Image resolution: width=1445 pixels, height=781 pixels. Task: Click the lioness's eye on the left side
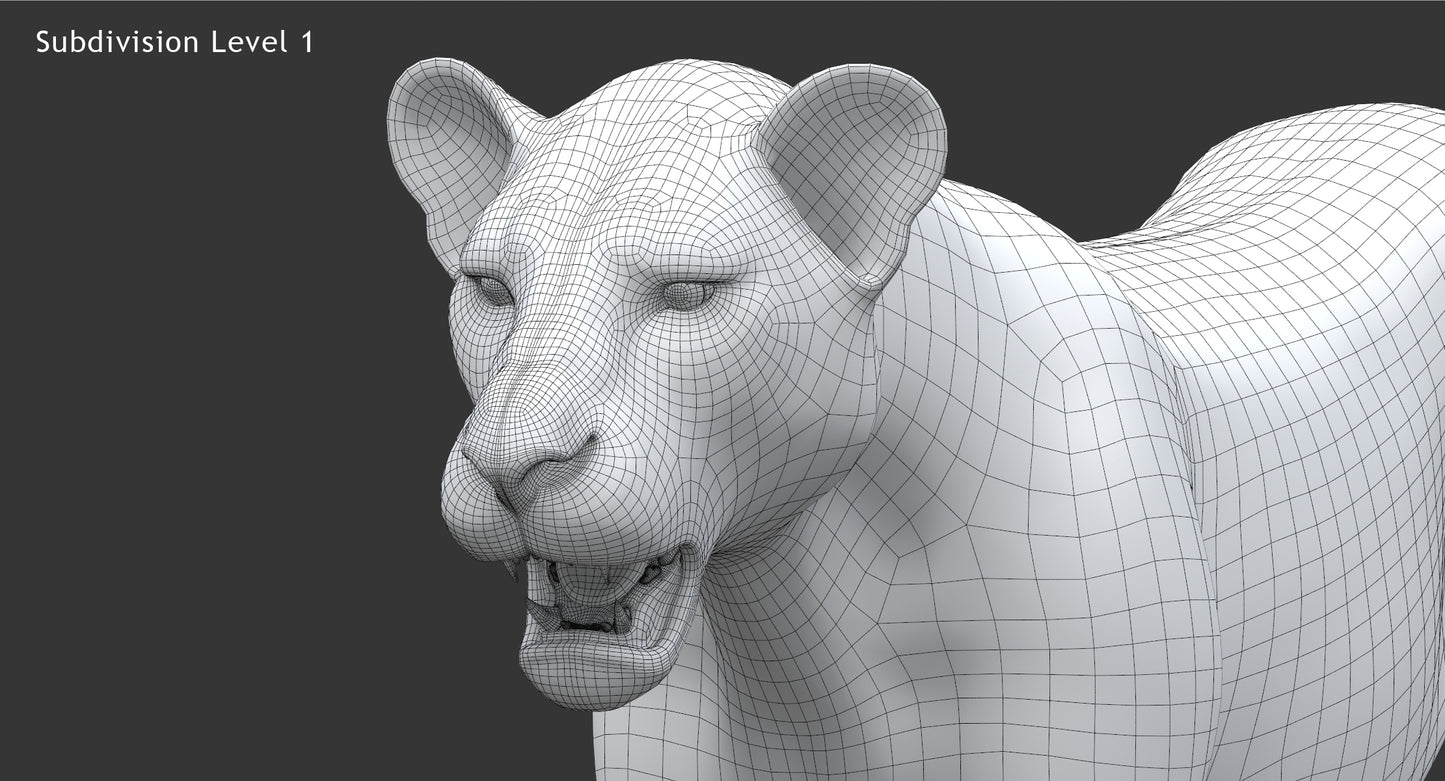point(492,291)
